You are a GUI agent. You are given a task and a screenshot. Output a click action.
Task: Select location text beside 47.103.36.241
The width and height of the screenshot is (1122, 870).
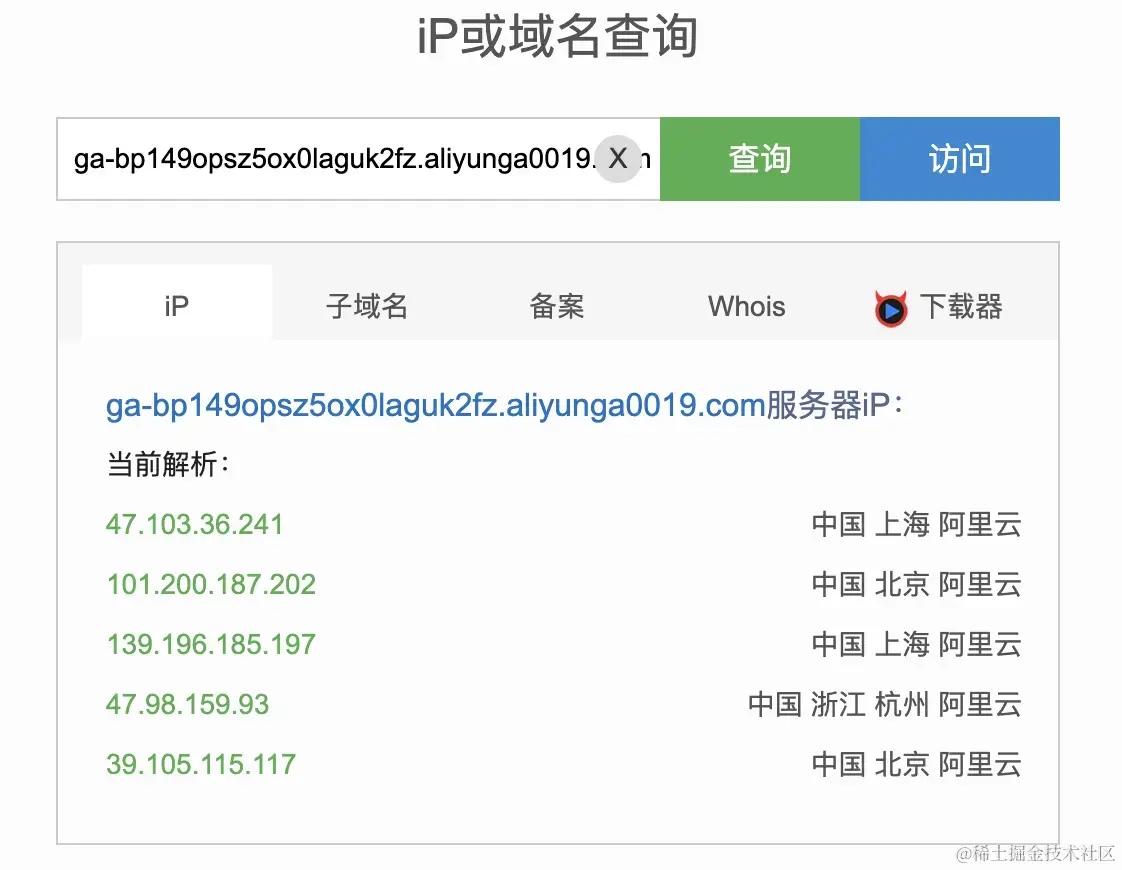point(916,524)
